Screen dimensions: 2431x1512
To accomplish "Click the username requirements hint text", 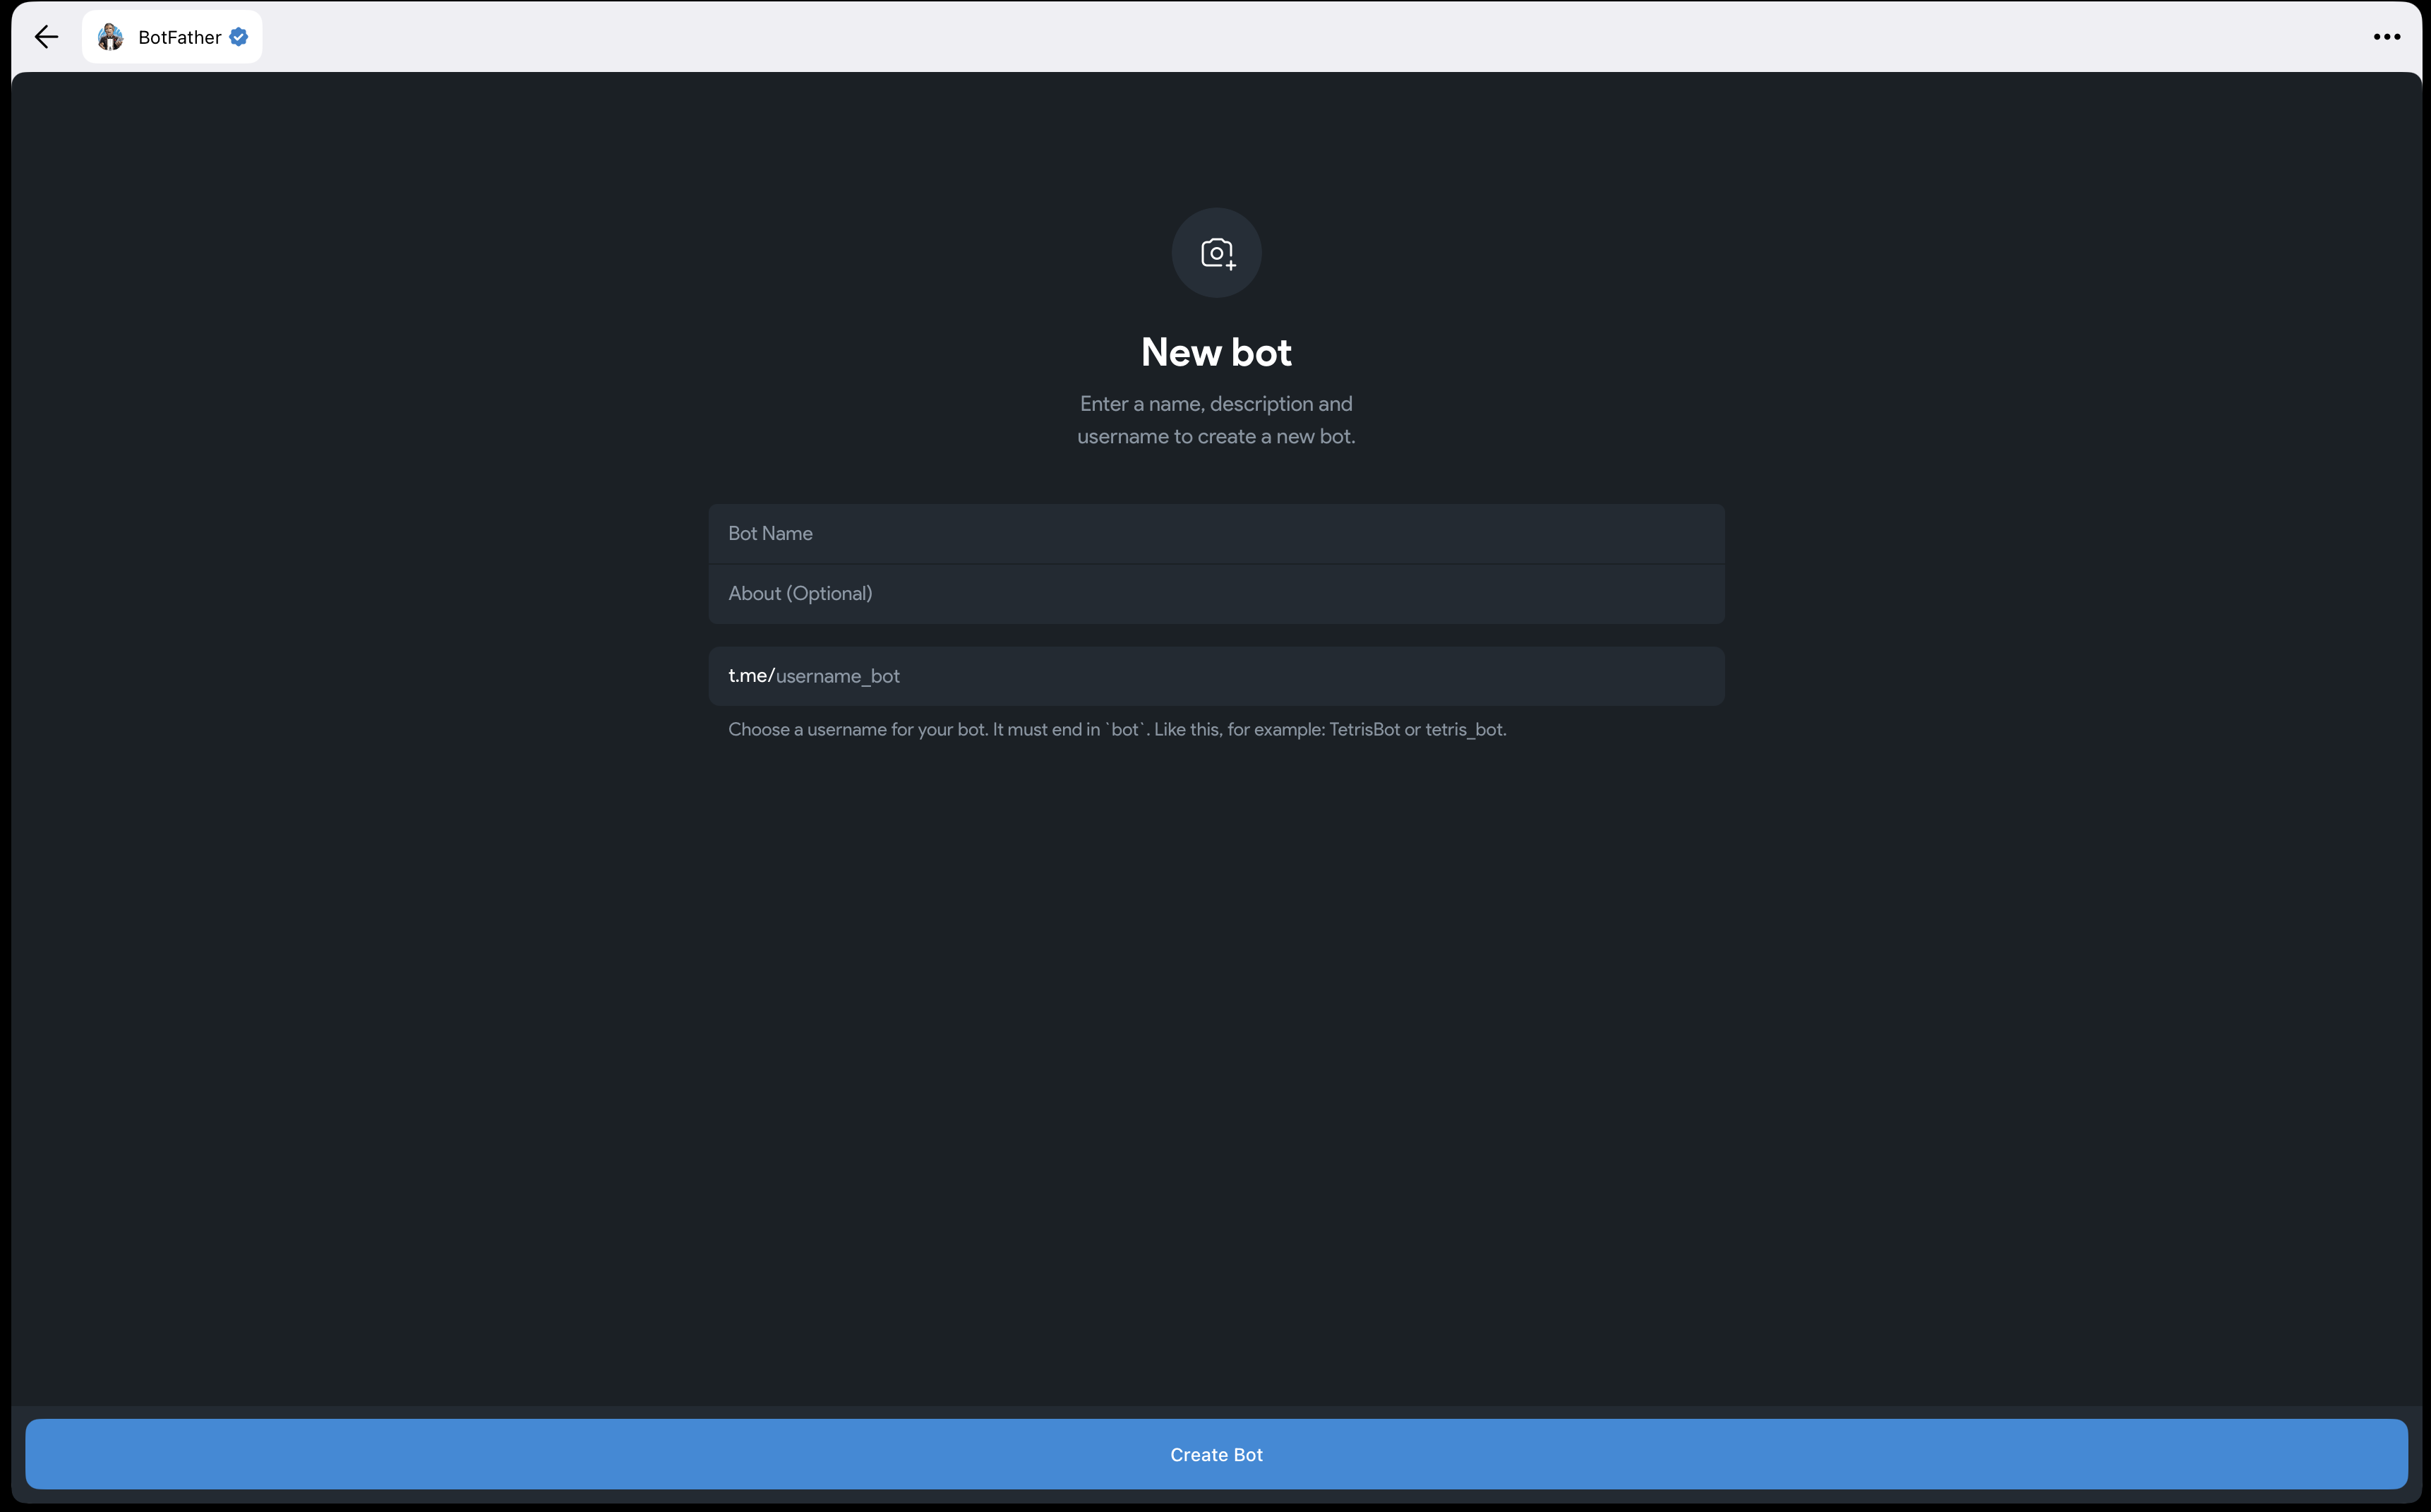I will pos(1117,729).
